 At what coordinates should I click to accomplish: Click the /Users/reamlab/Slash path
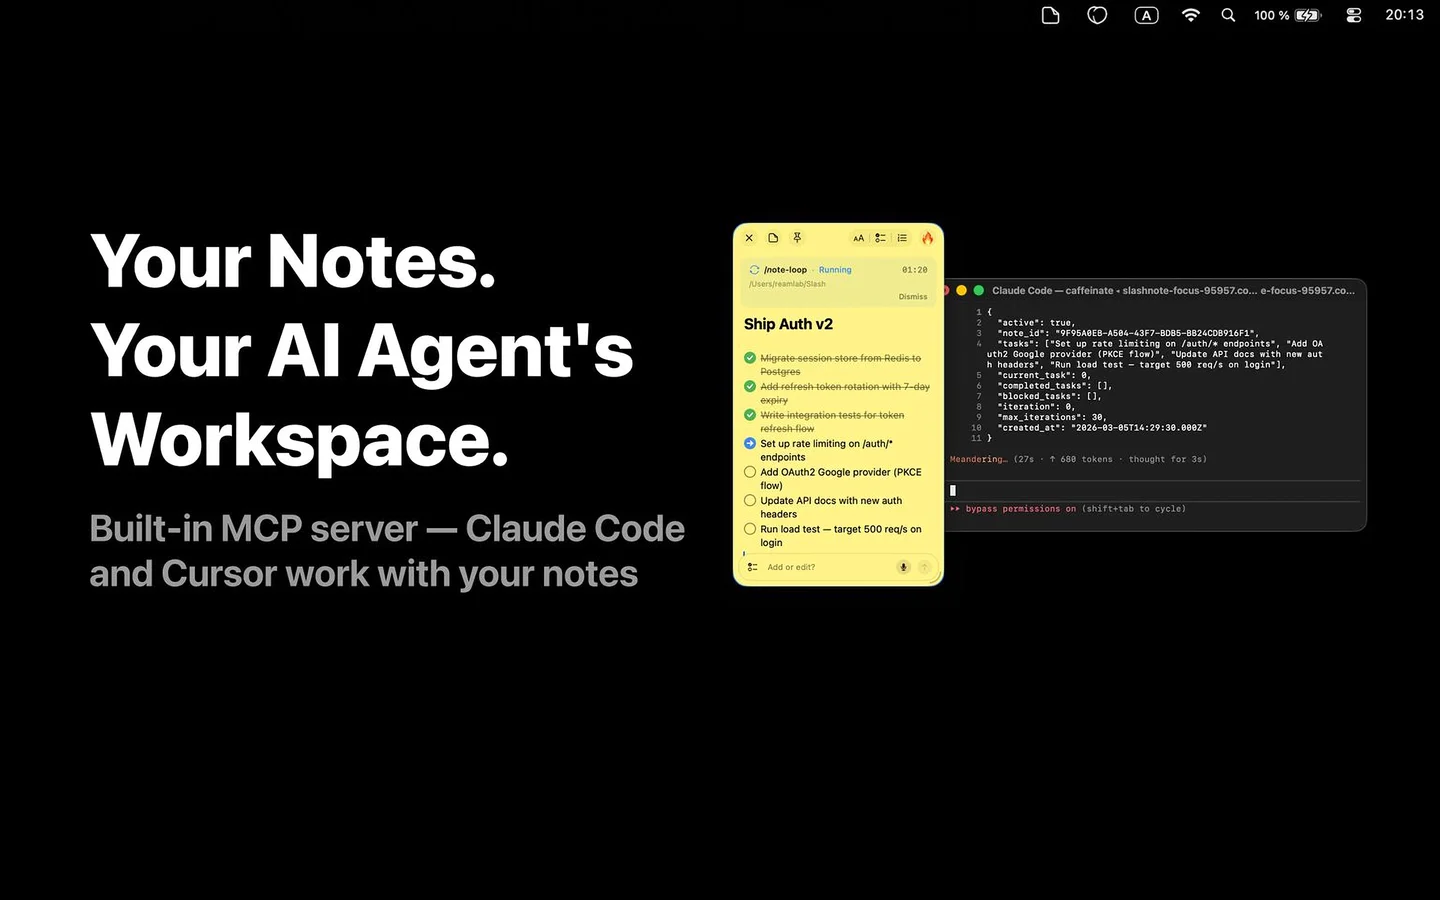pyautogui.click(x=787, y=284)
